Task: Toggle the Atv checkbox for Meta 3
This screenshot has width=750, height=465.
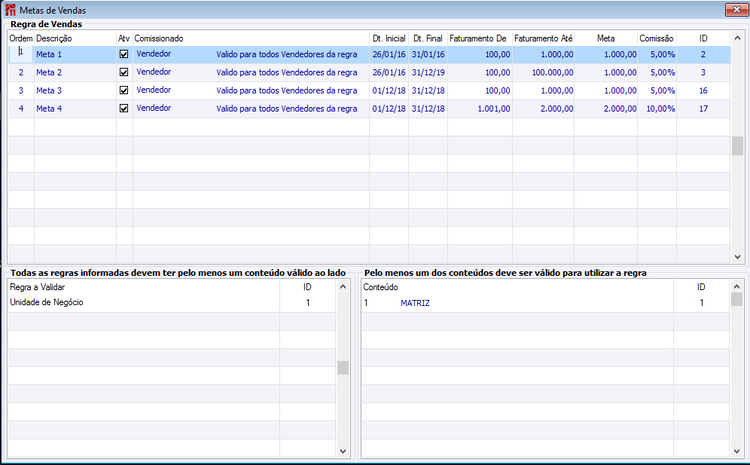Action: click(x=124, y=90)
